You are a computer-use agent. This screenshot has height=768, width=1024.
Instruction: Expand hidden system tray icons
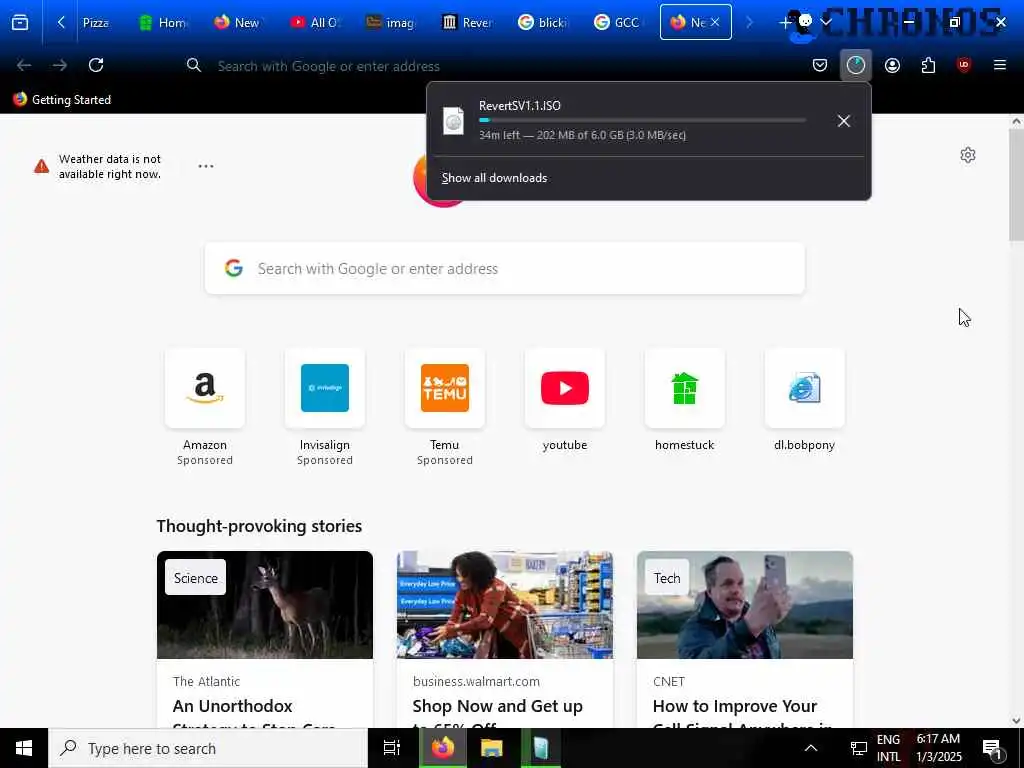[810, 748]
